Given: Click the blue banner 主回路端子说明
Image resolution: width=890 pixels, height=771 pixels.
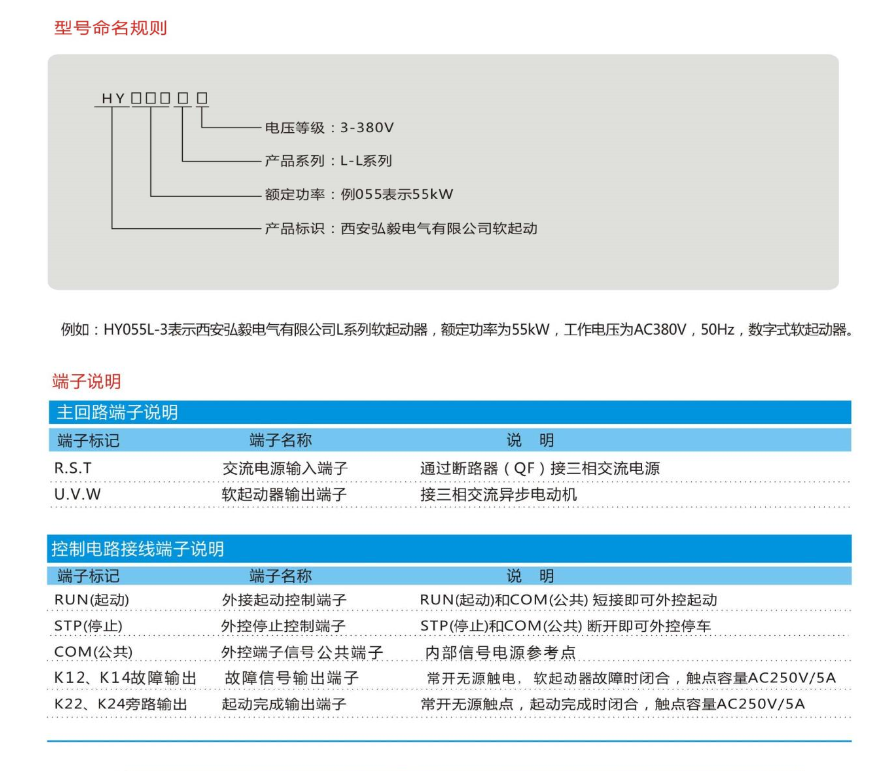Looking at the screenshot, I should (x=450, y=412).
